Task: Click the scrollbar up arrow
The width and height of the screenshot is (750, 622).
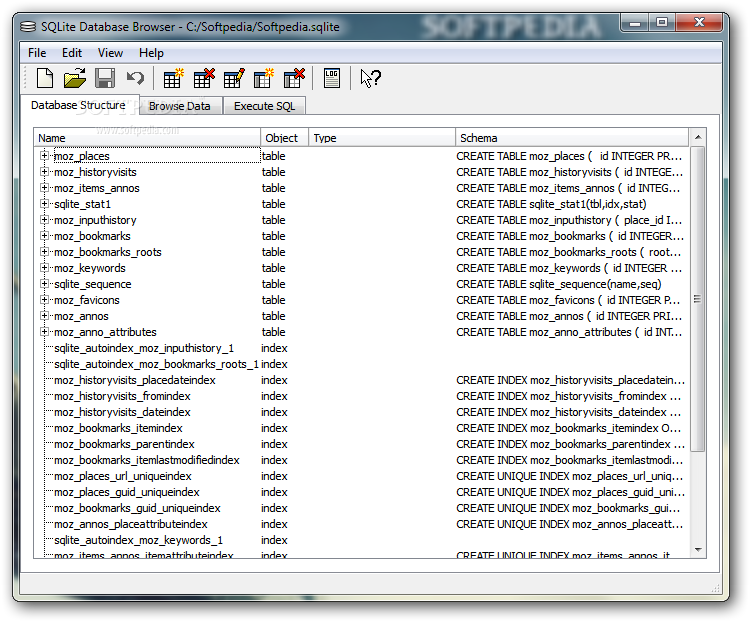Action: click(x=698, y=137)
